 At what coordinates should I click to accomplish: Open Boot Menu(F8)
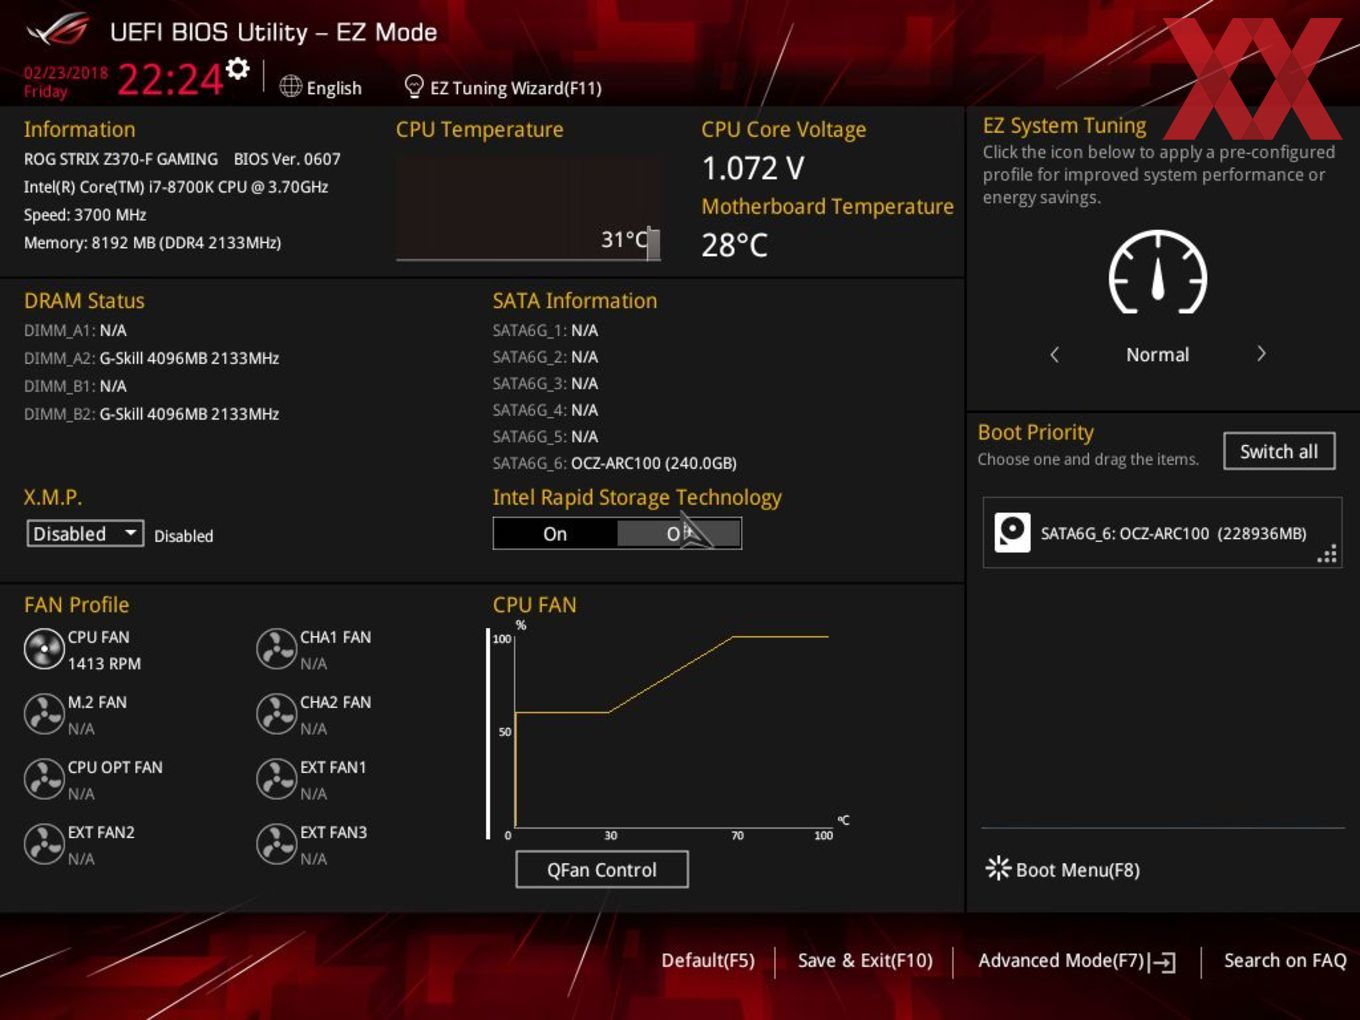[1063, 869]
